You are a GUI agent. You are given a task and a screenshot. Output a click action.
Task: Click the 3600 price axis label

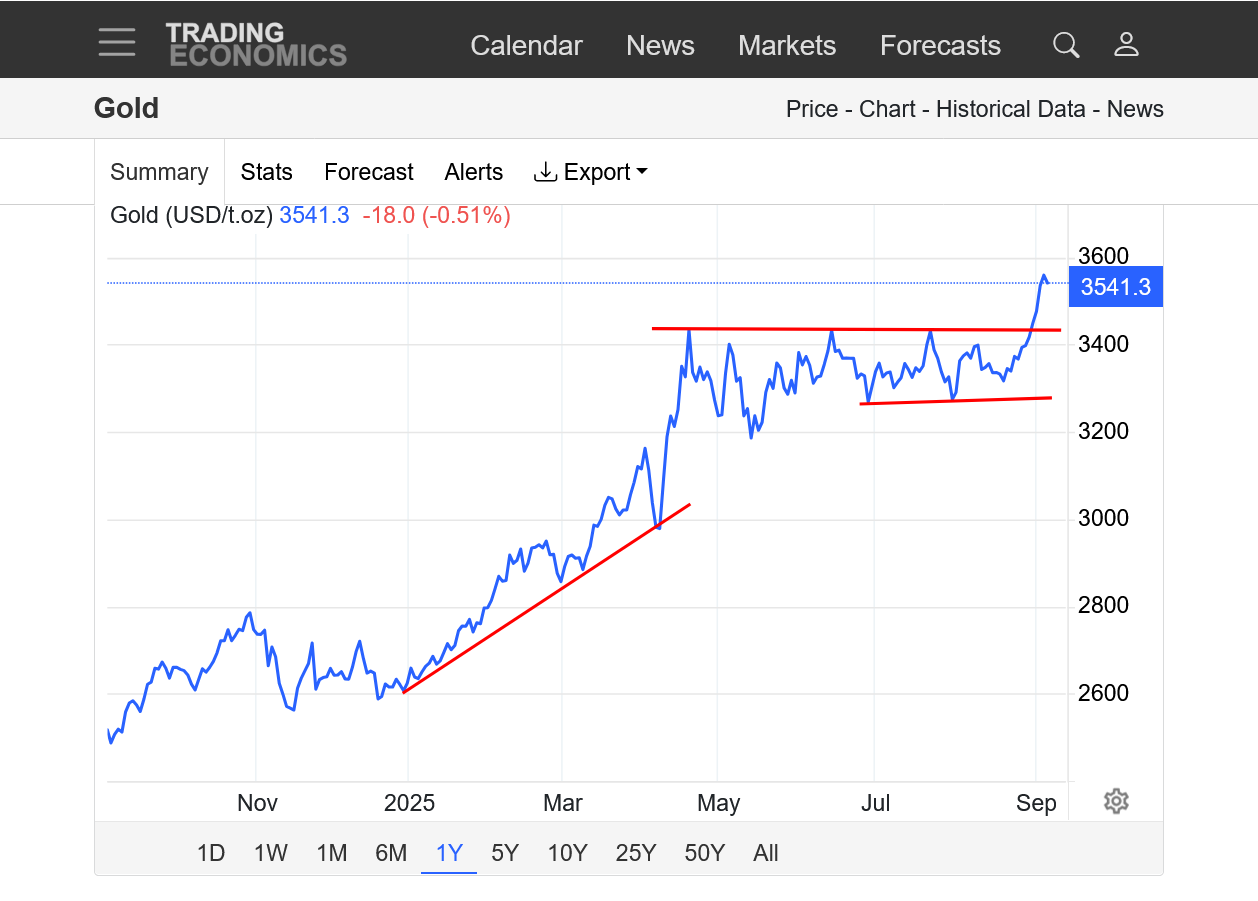coord(1104,257)
